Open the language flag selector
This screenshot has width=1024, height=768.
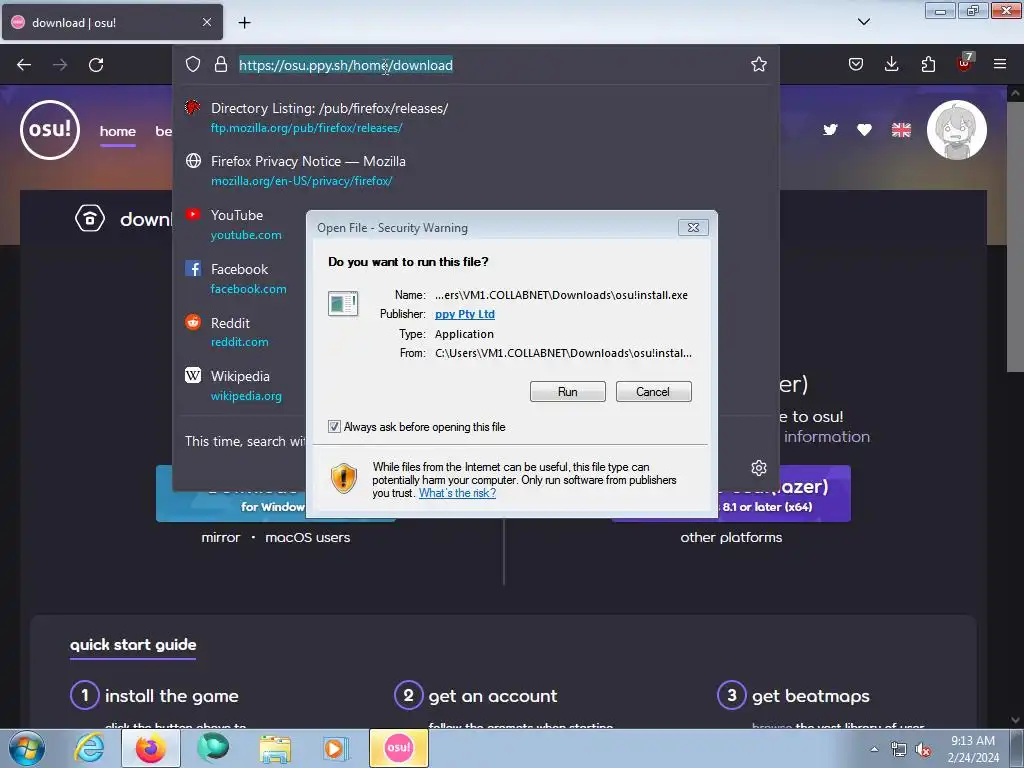click(x=901, y=130)
